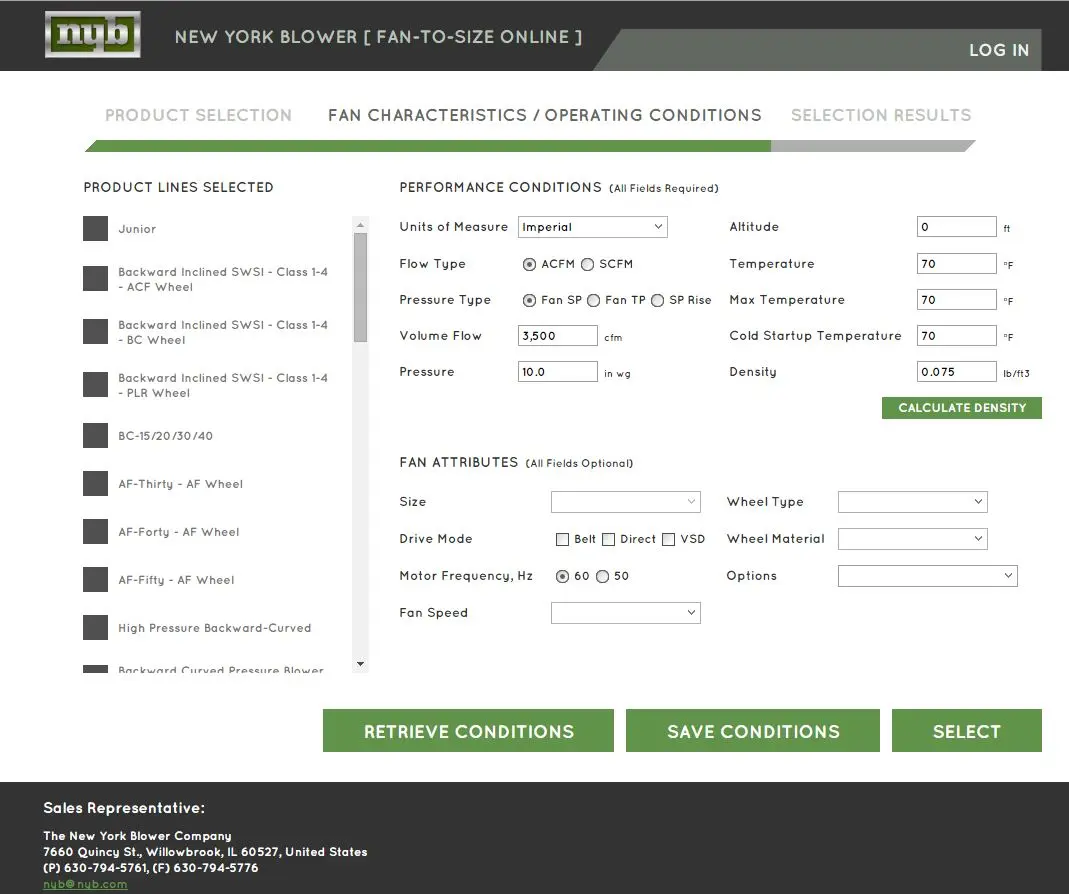Select 50 Hz motor frequency
Screen dimensions: 1069x894
click(x=603, y=576)
